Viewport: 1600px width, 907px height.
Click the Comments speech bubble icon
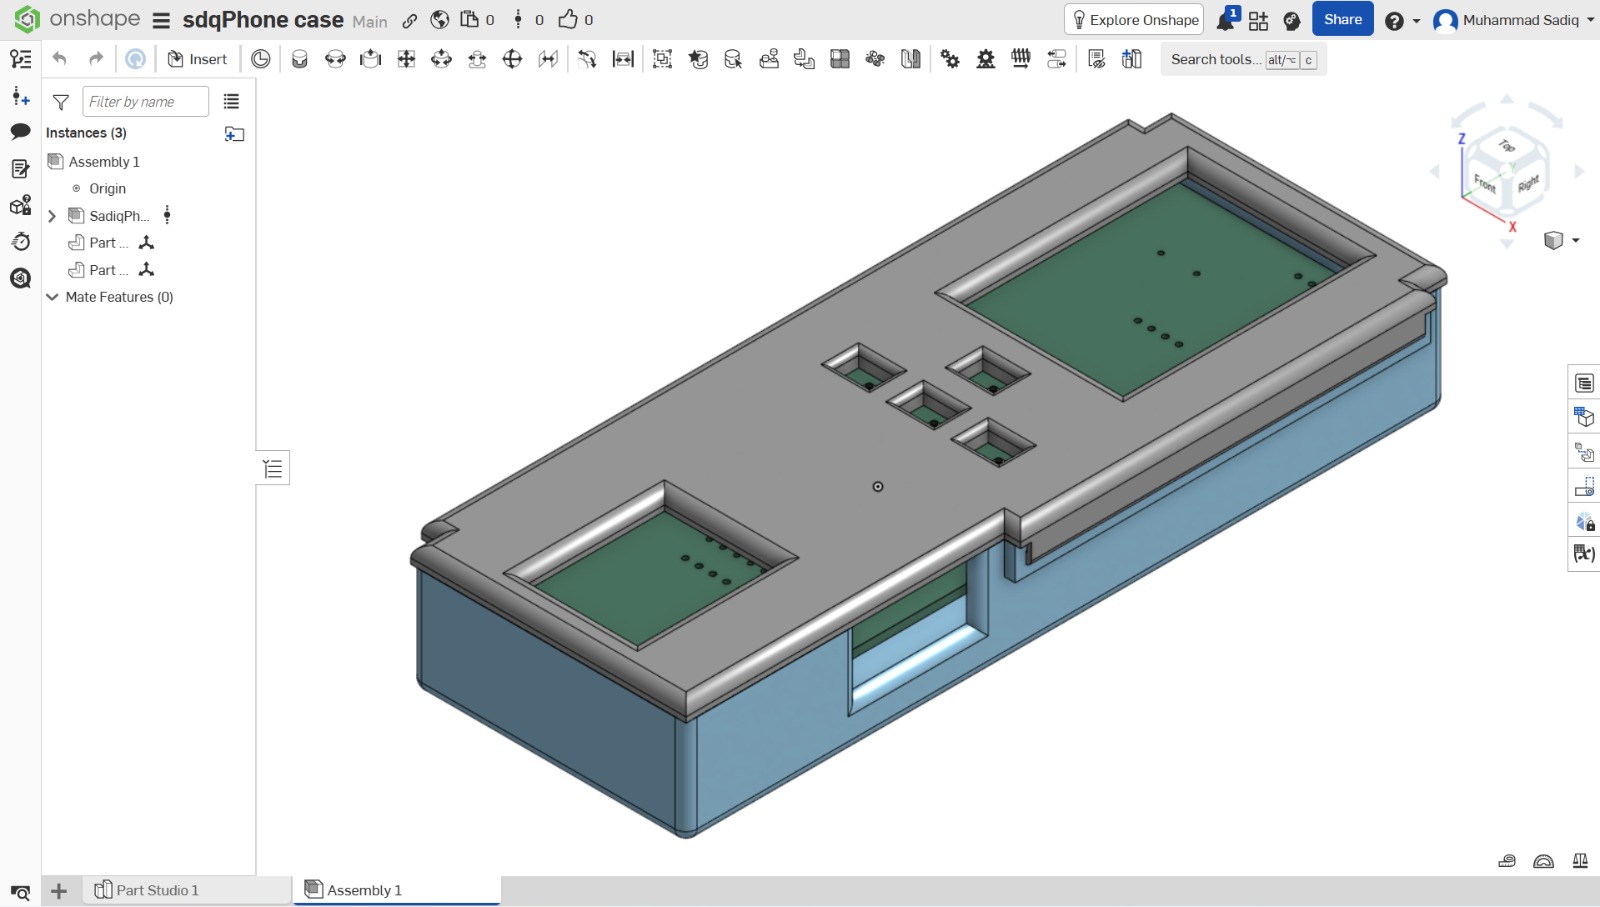tap(20, 132)
